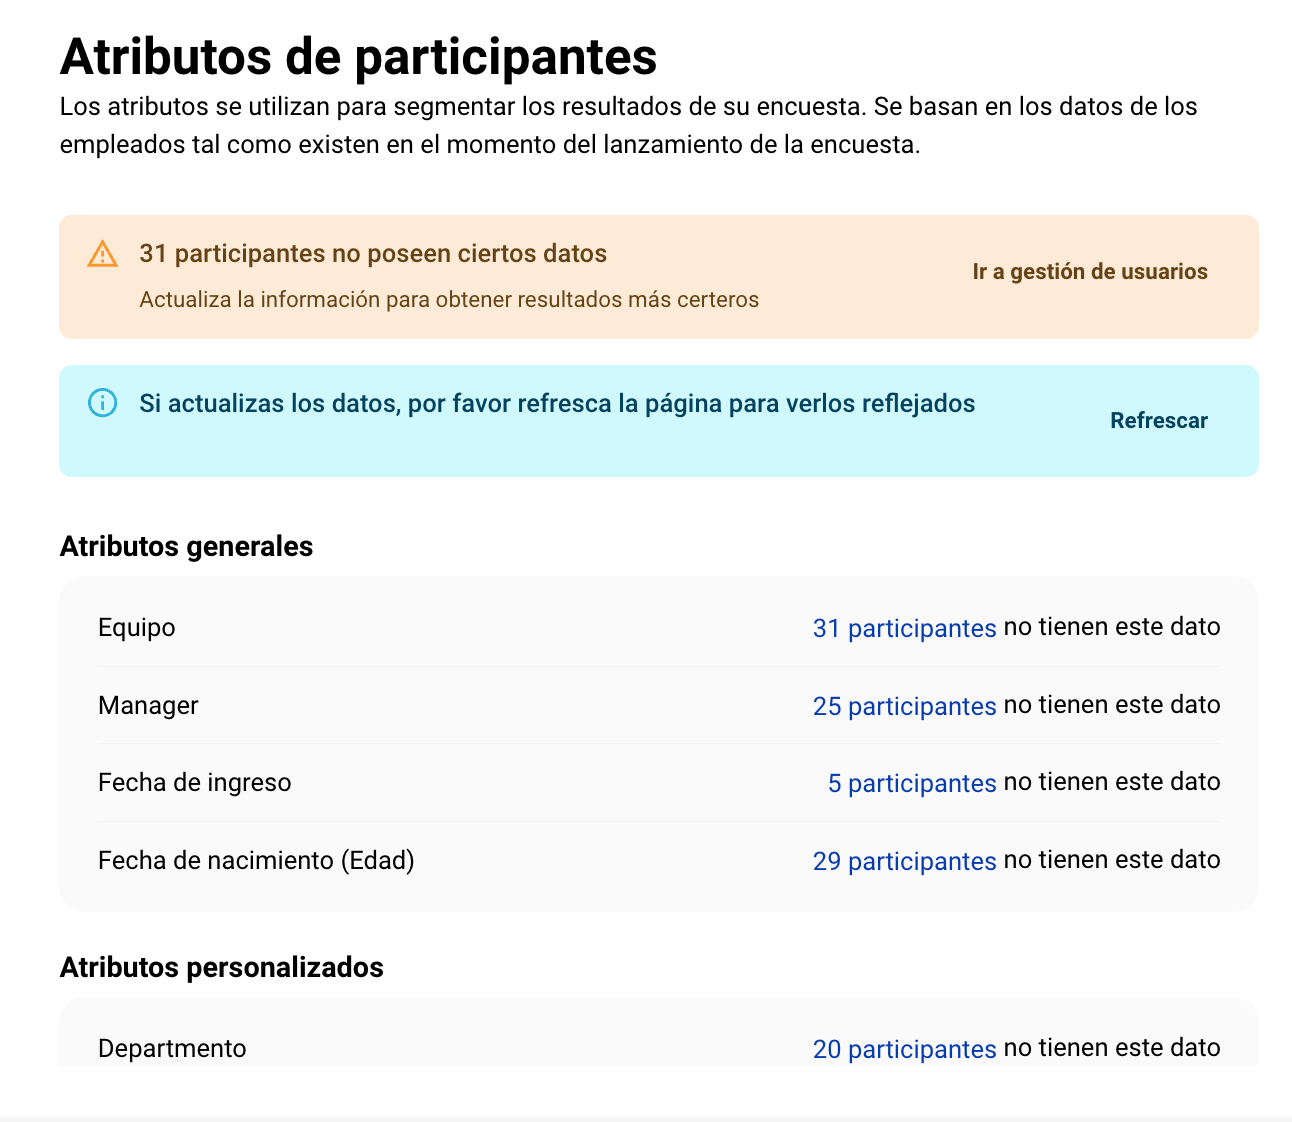The width and height of the screenshot is (1292, 1122).
Task: Click the 'Actualiza la información' warning subtitle
Action: (x=449, y=300)
